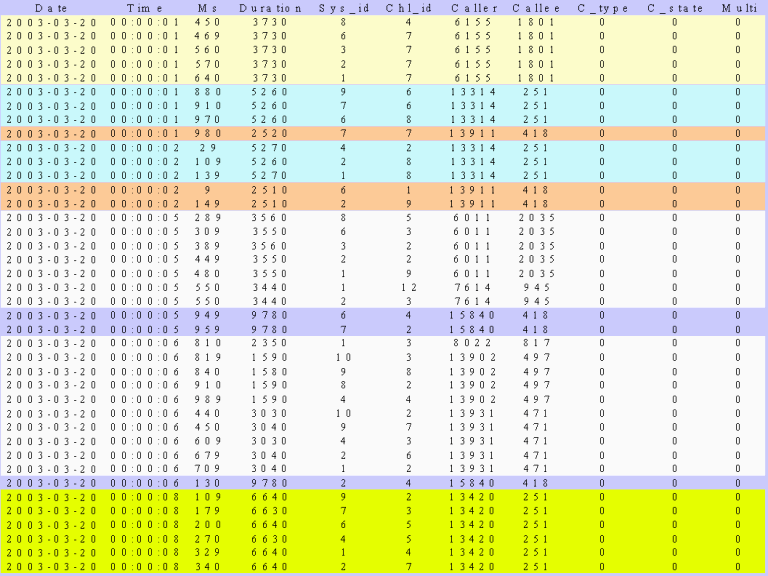Click the Ms cell with value 29
Screen dimensions: 768x576
click(x=208, y=147)
